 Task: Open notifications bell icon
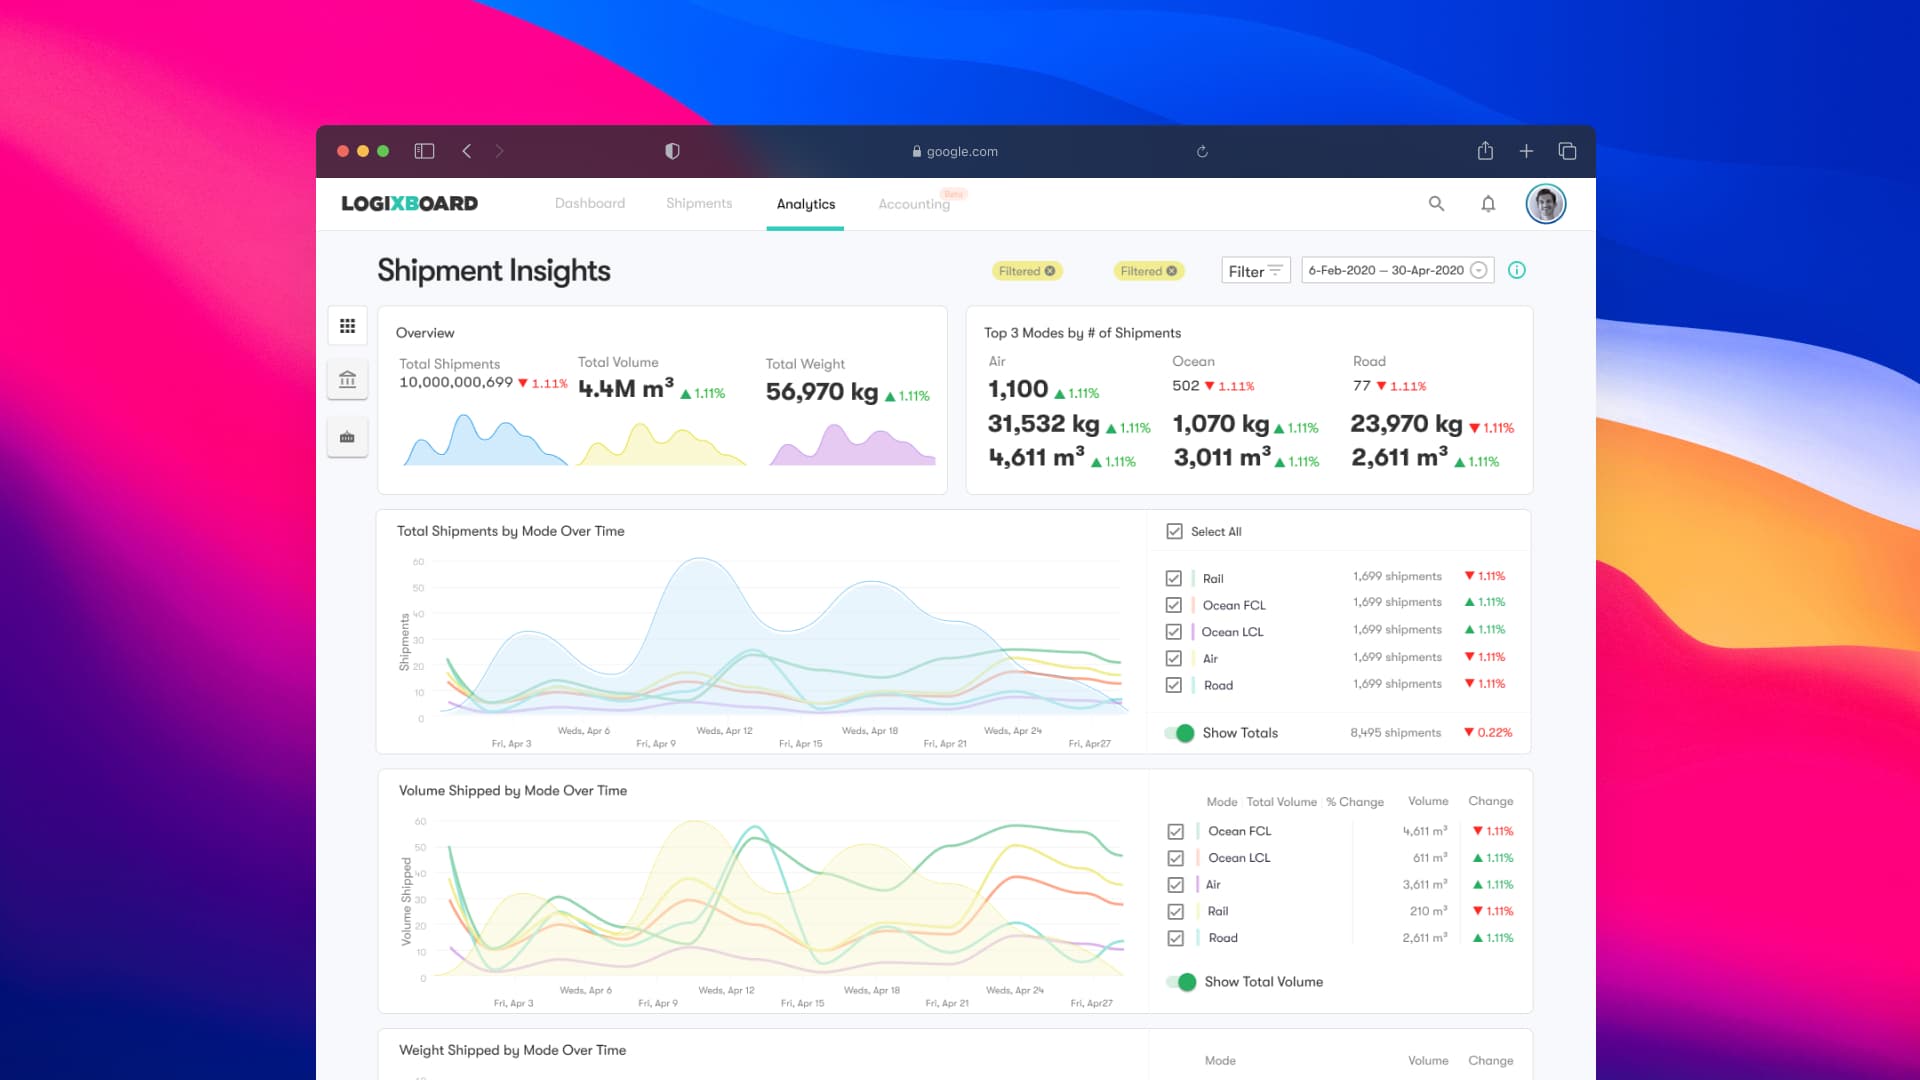[1488, 204]
